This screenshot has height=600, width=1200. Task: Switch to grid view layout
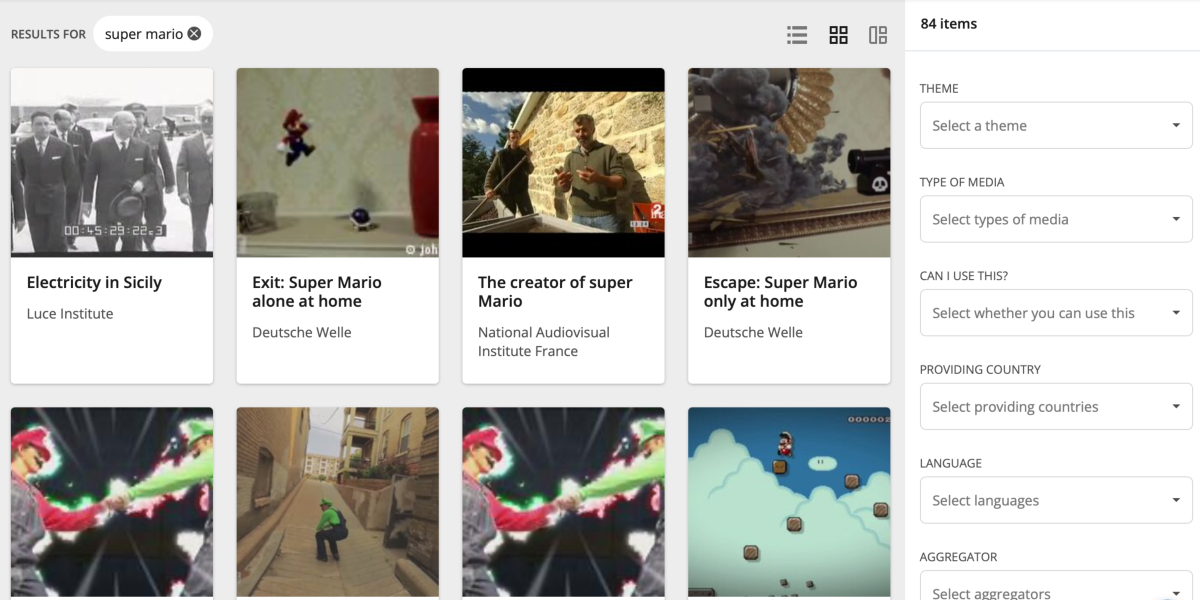coord(838,35)
